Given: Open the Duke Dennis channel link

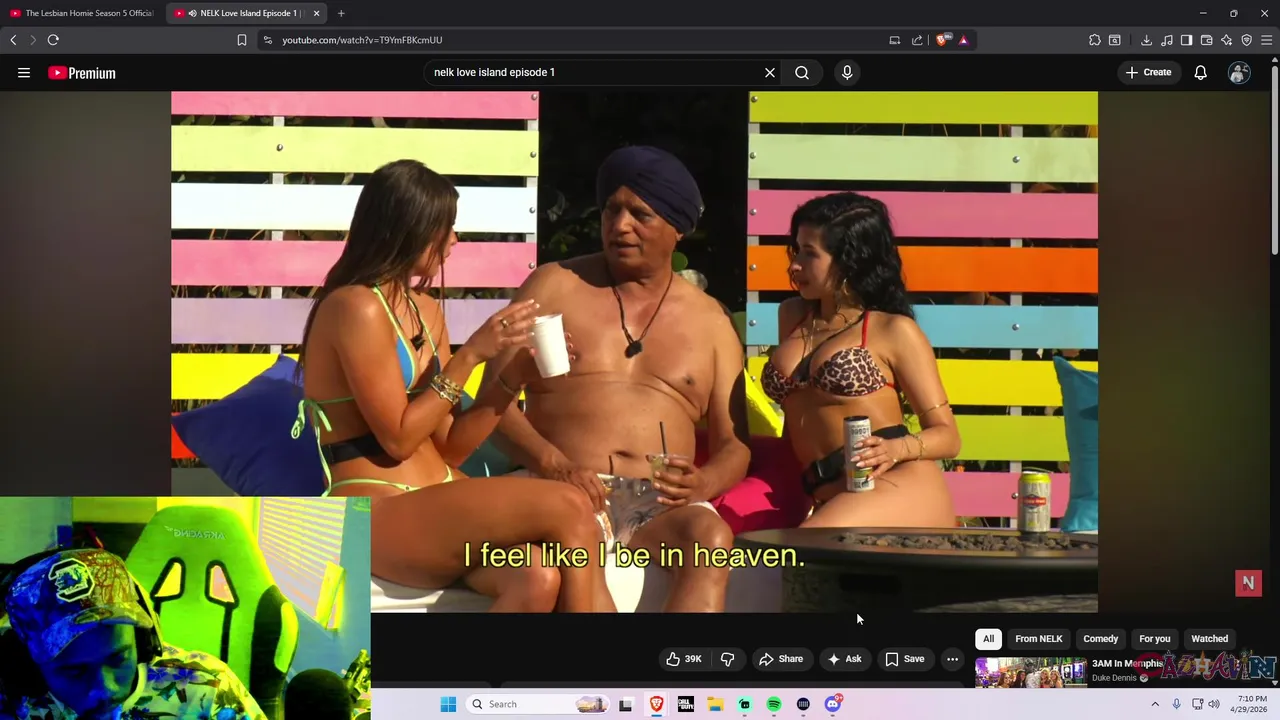Looking at the screenshot, I should point(1114,678).
